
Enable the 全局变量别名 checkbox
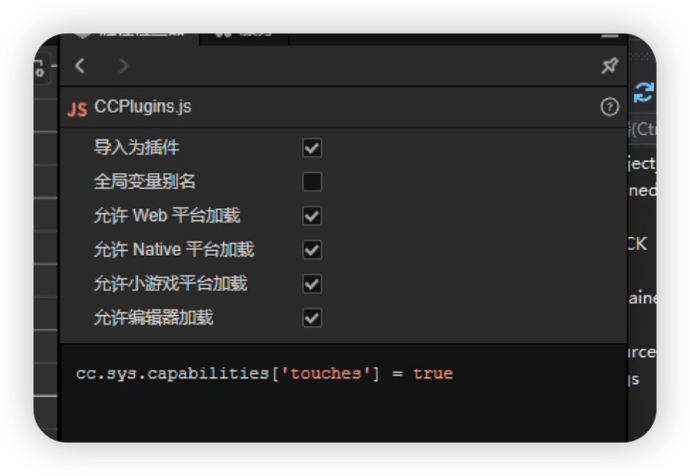pyautogui.click(x=312, y=182)
